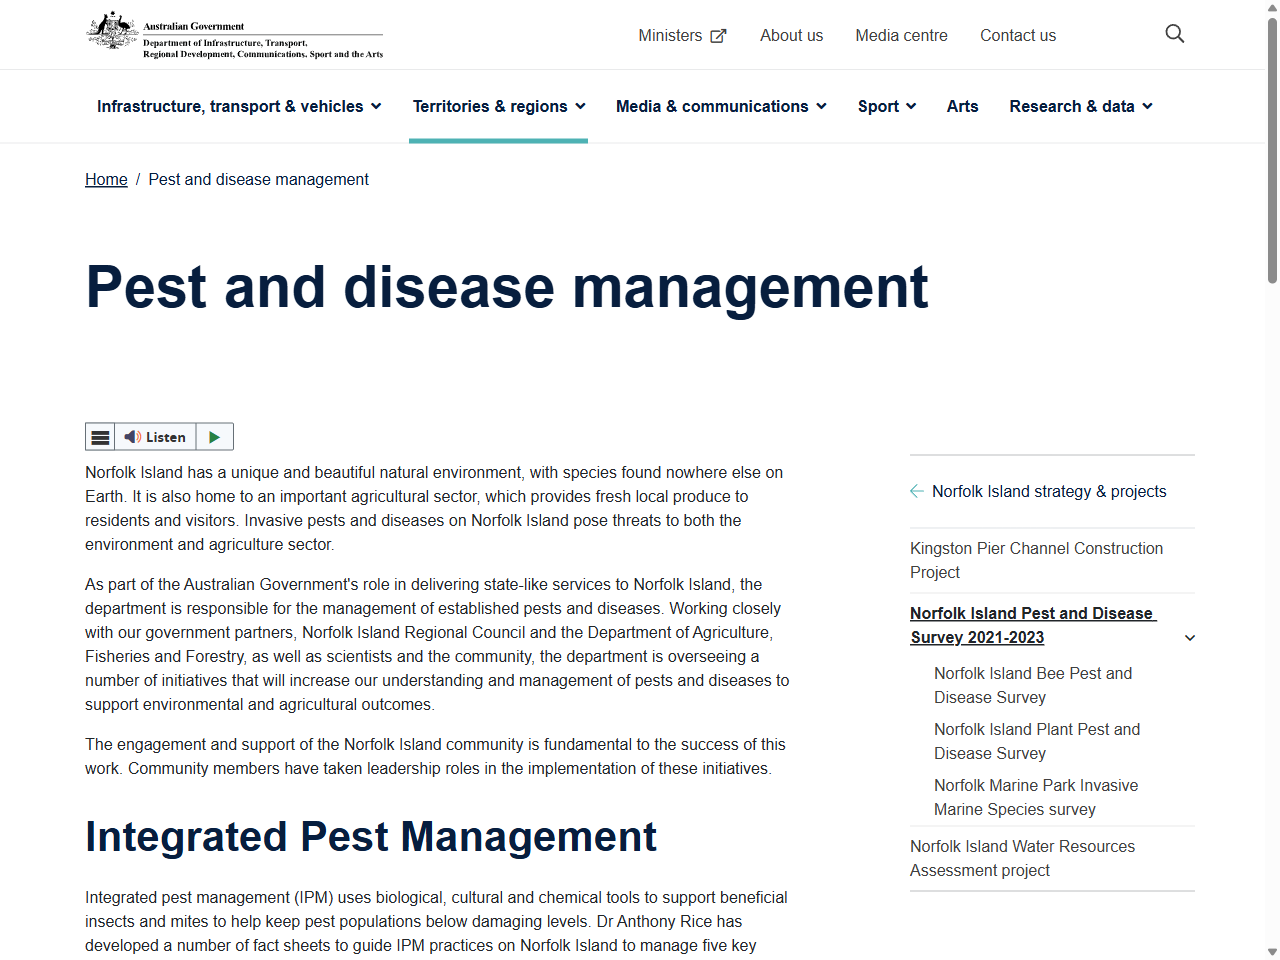
Task: Visit the Media centre page
Action: [x=901, y=36]
